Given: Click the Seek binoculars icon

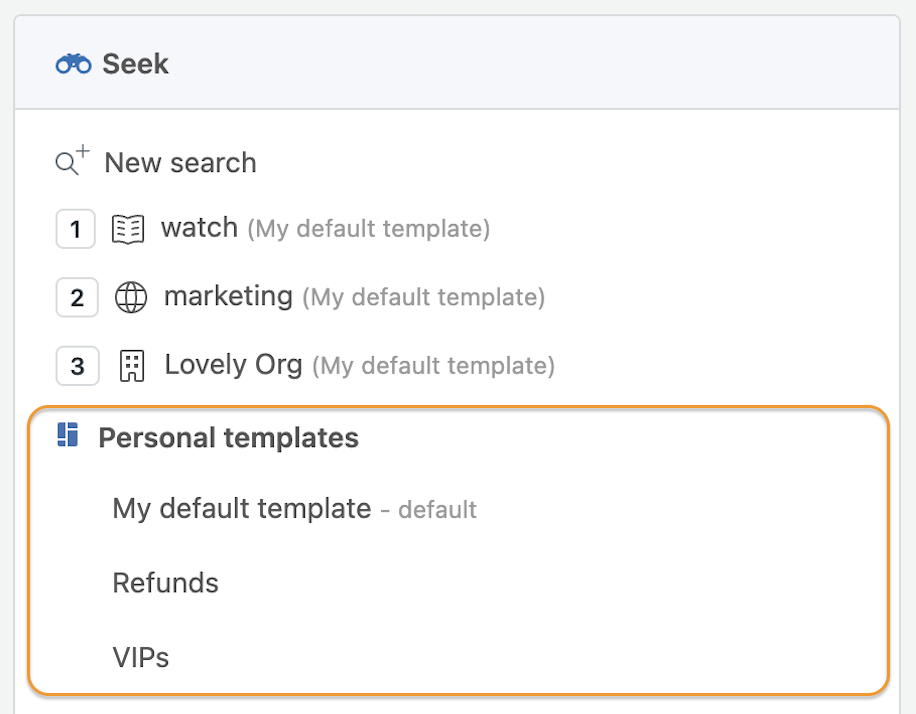Looking at the screenshot, I should tap(74, 64).
